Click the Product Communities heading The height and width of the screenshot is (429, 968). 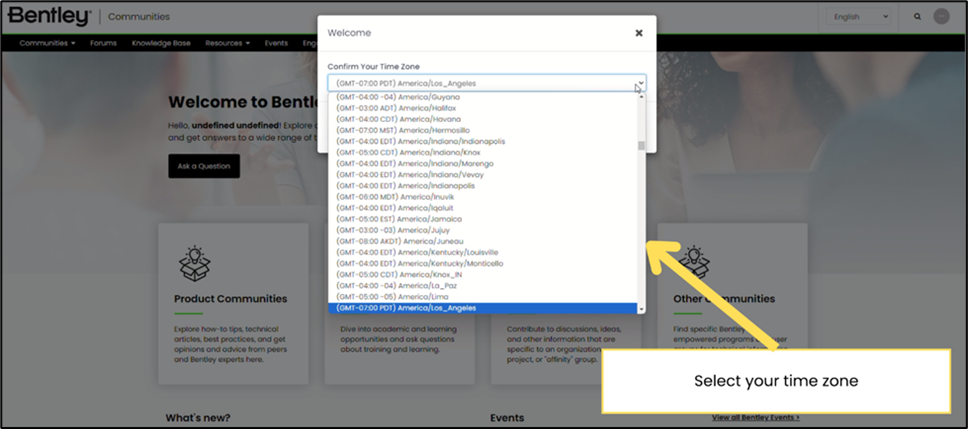(230, 299)
